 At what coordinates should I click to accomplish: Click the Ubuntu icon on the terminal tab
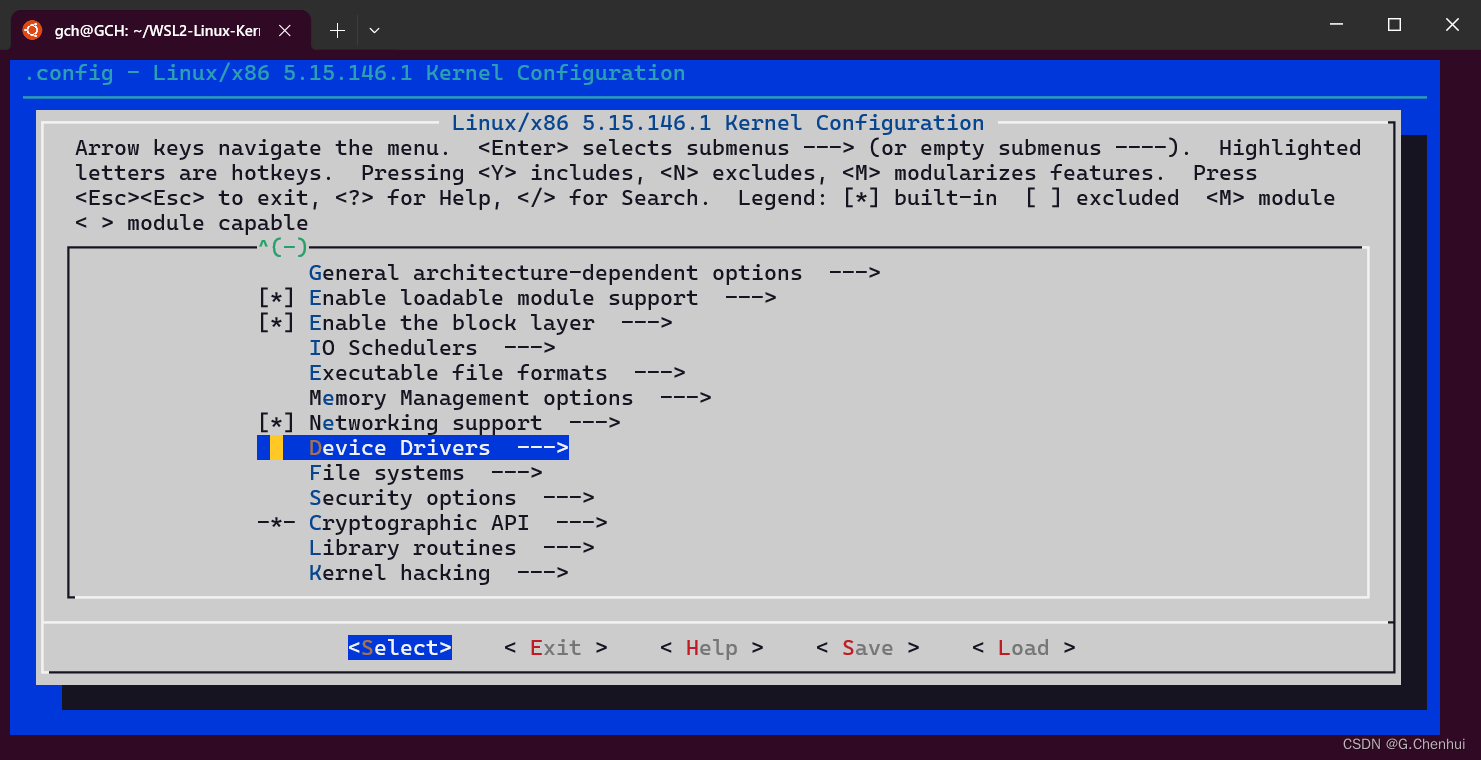pyautogui.click(x=32, y=31)
